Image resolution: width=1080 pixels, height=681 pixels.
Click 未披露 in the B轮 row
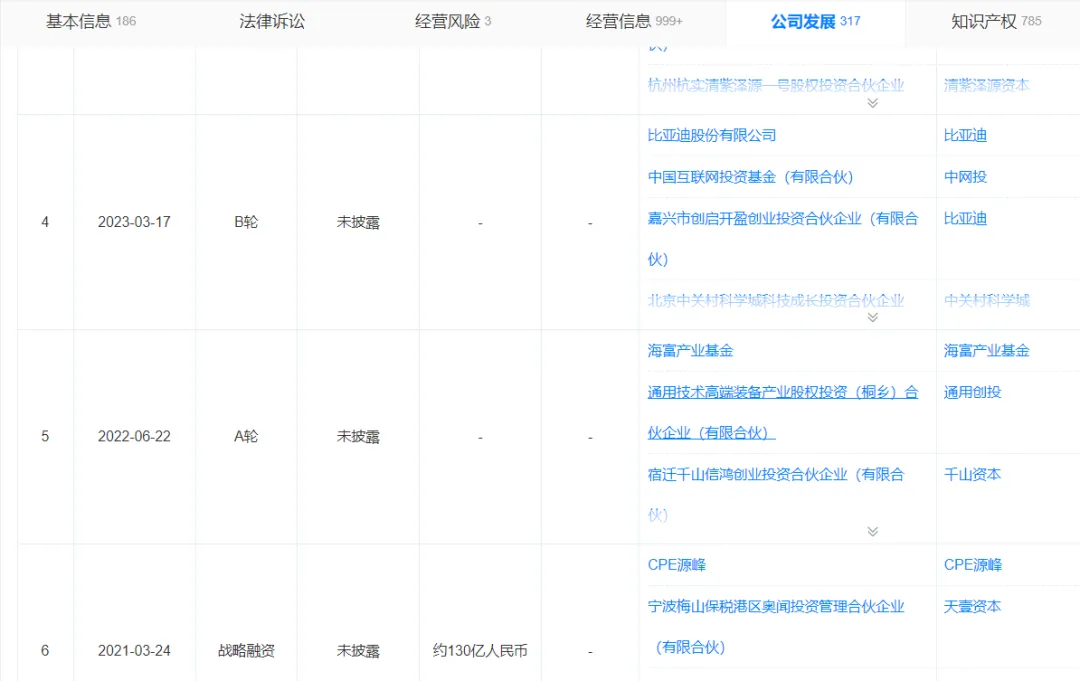pos(358,222)
